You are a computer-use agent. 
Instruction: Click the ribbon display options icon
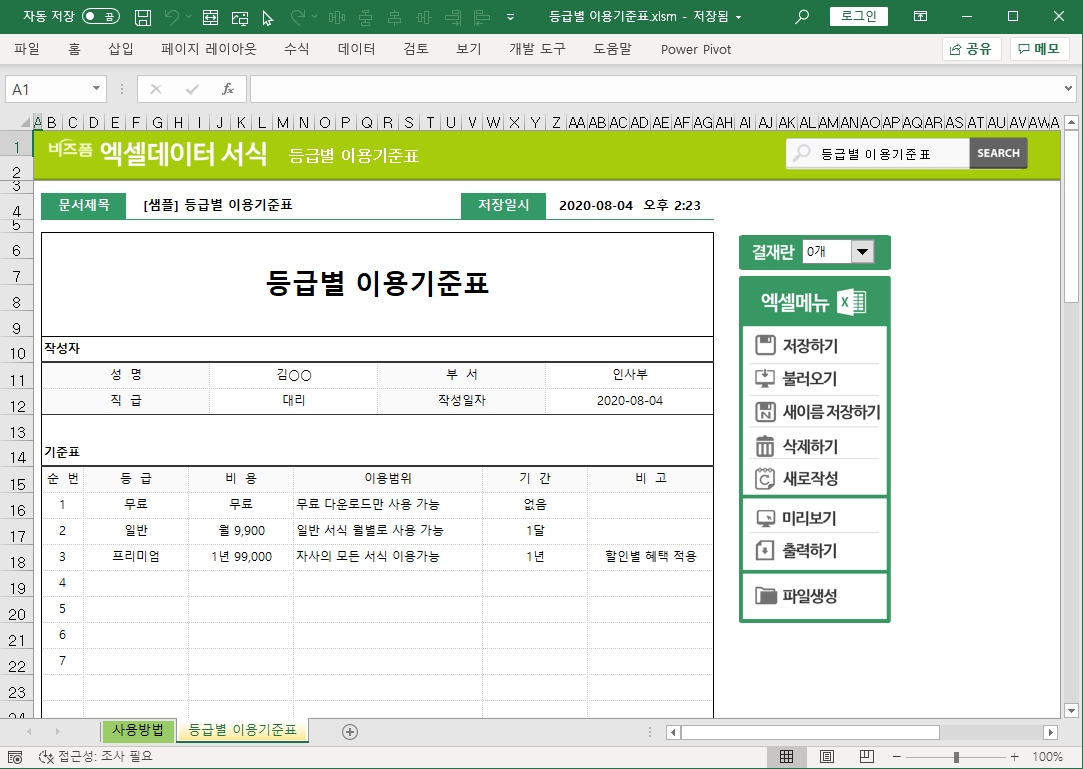[919, 17]
